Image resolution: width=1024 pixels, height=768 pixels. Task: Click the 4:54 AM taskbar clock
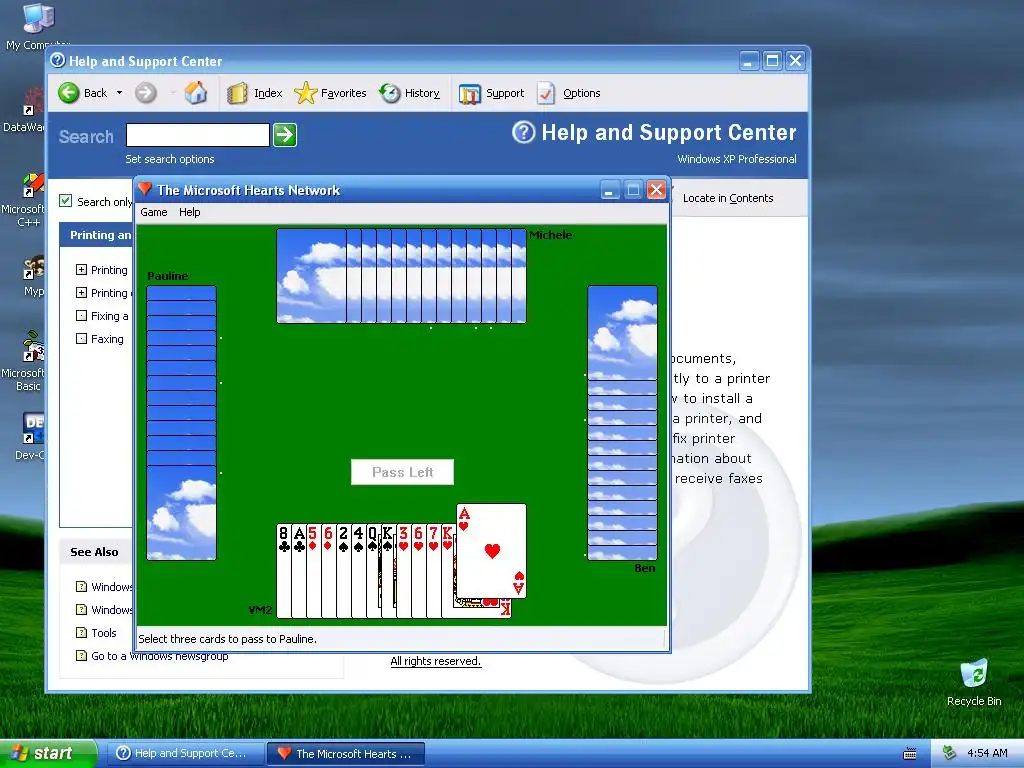click(x=987, y=753)
